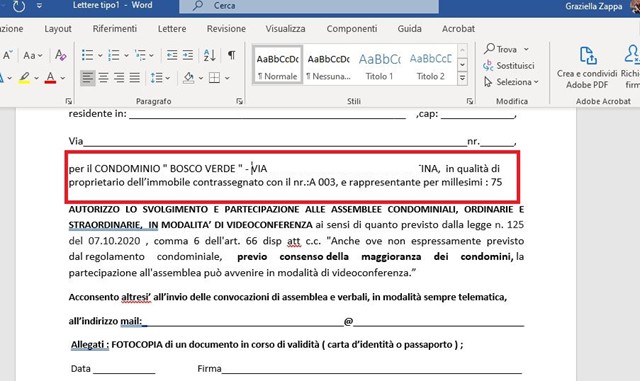Sort text alphabetically A to Z
This screenshot has width=640, height=381.
(209, 55)
